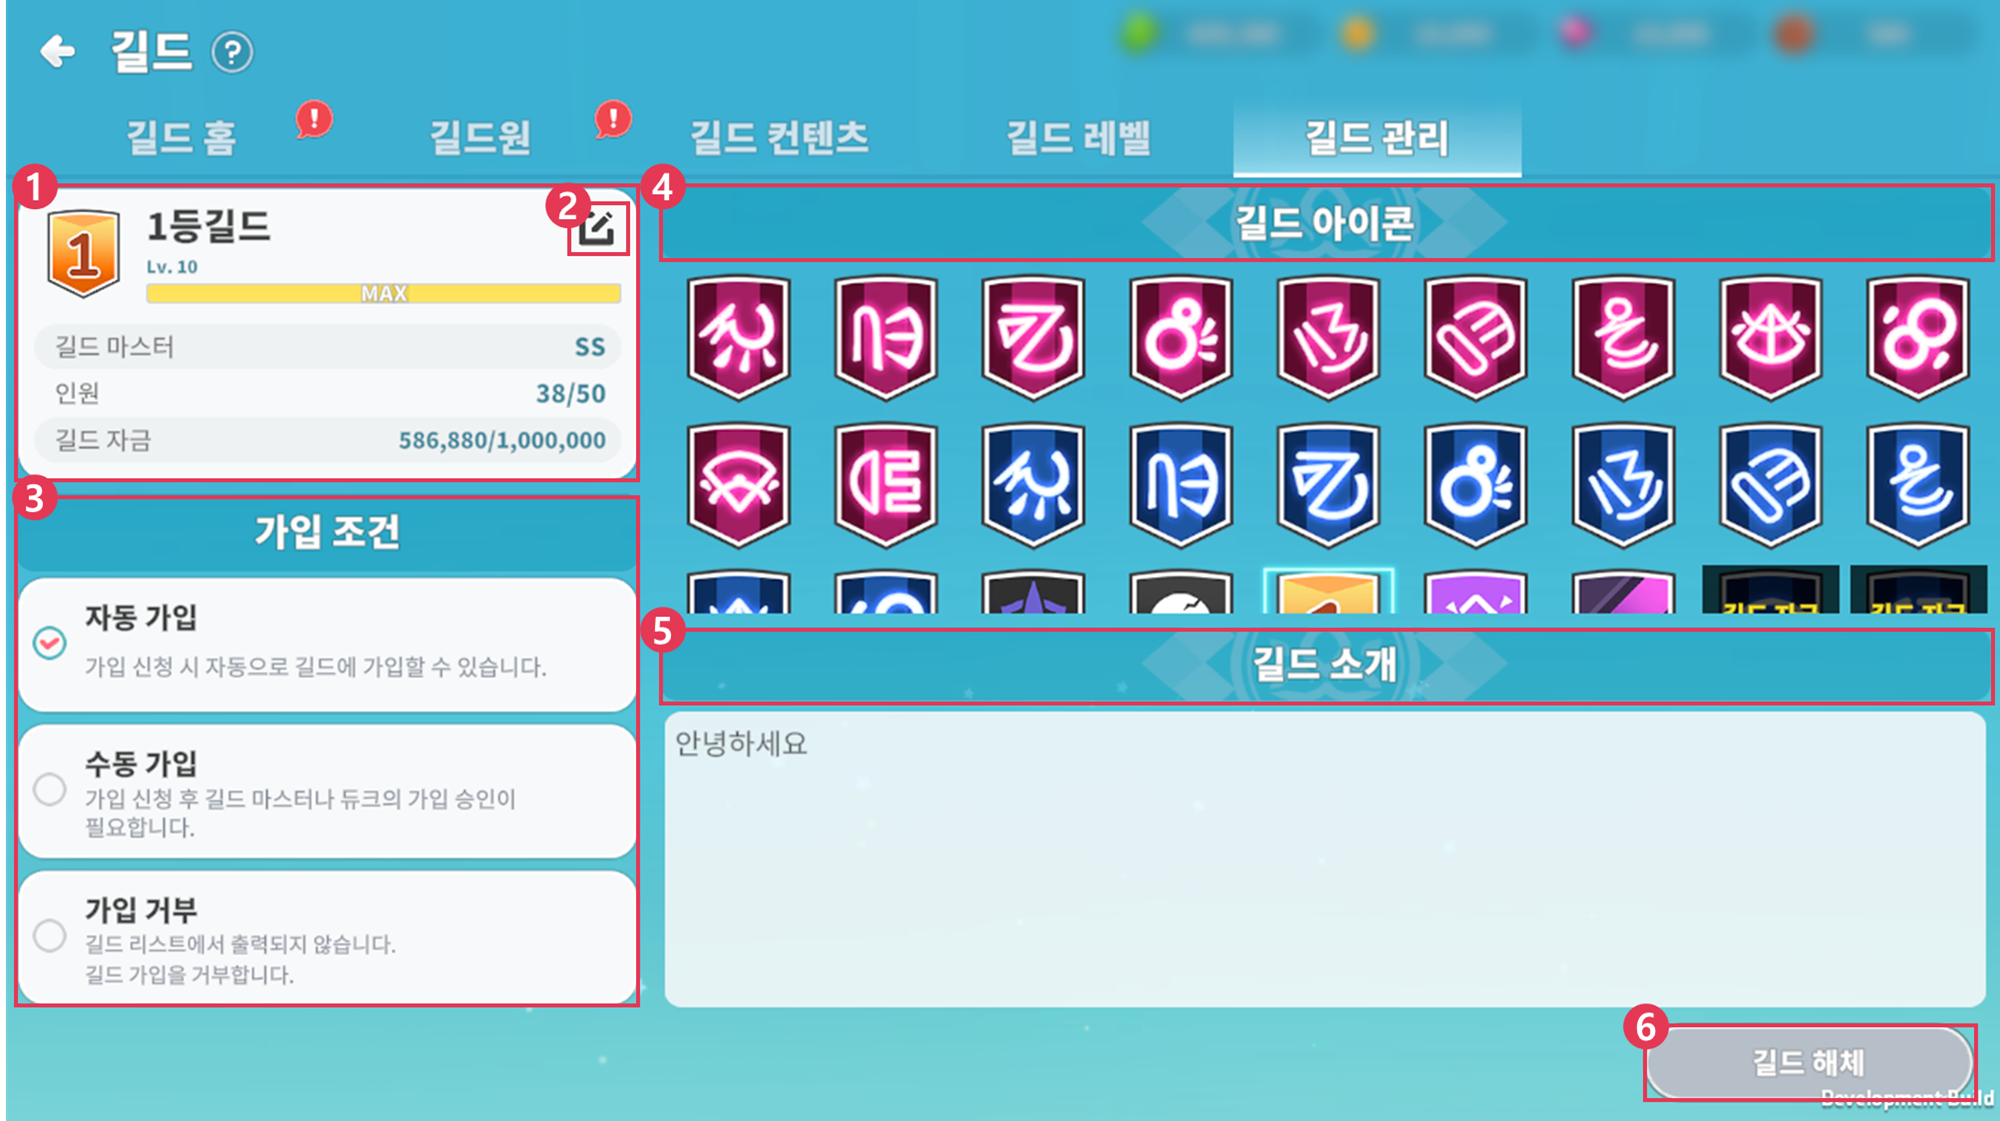Pick the highlighted orange guild emblem

pos(1328,591)
